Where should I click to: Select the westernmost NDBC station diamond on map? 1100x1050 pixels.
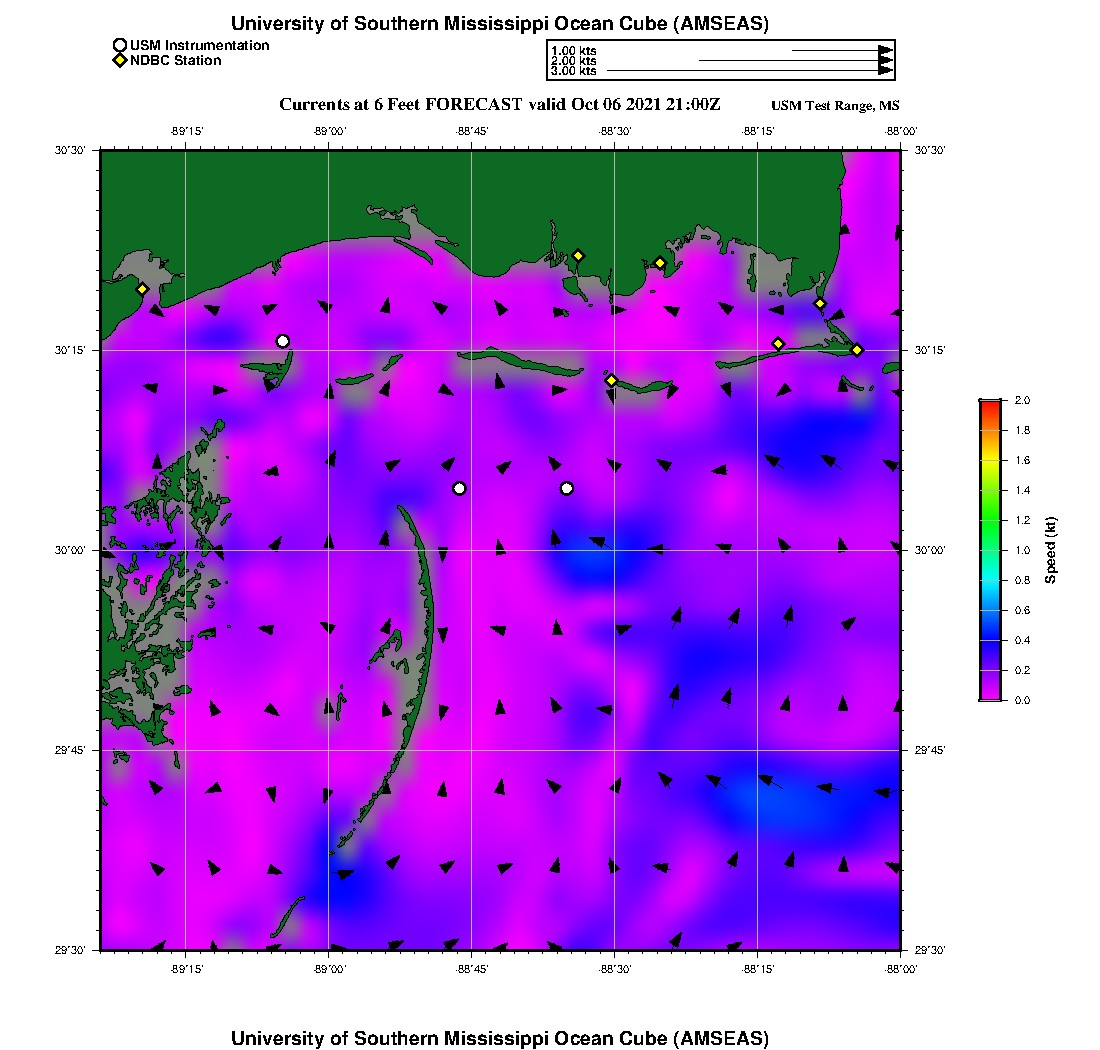coord(142,289)
